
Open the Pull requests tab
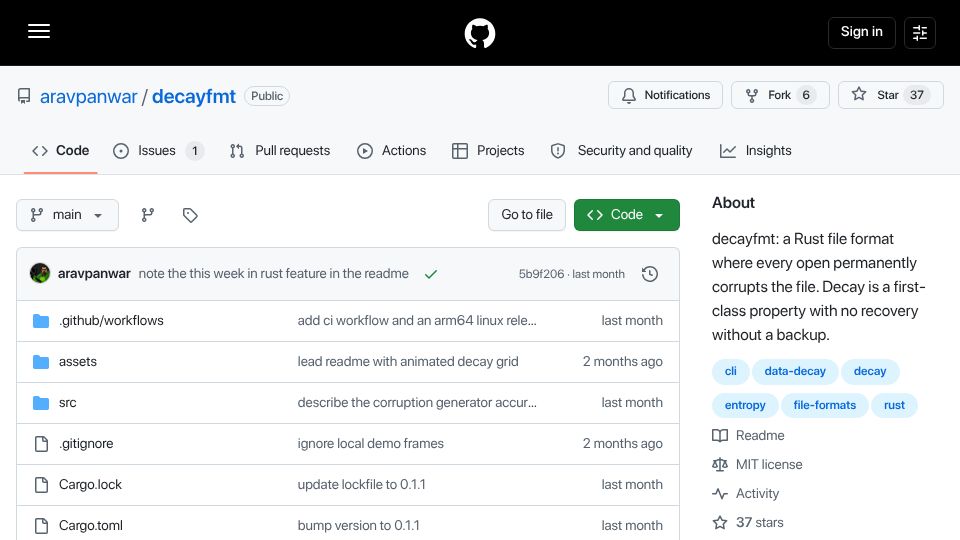point(280,151)
